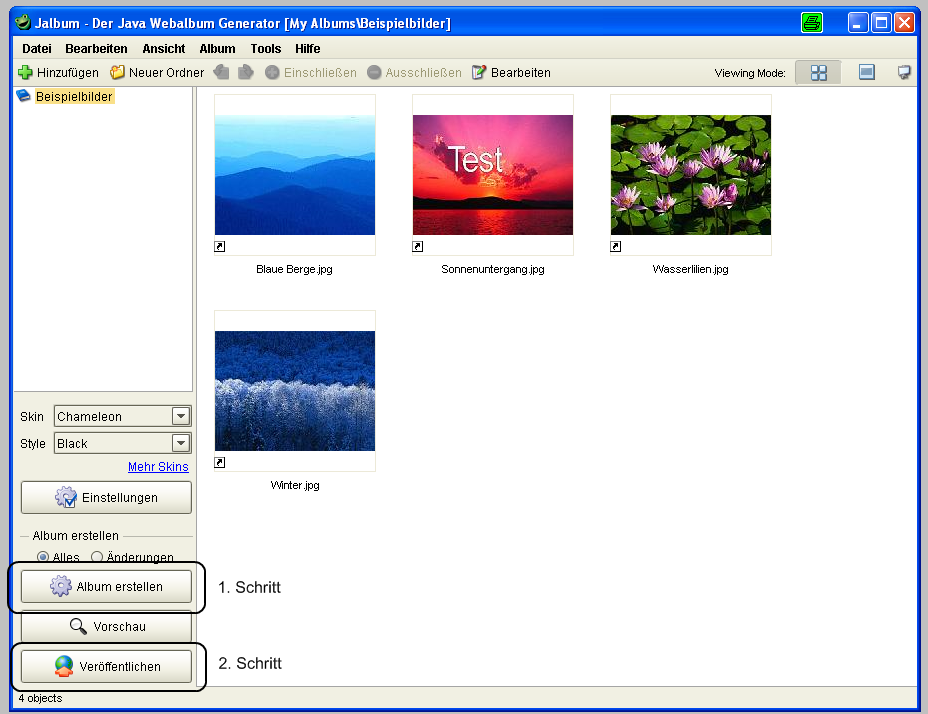Image resolution: width=928 pixels, height=714 pixels.
Task: Follow the Mehr Skins link
Action: click(x=158, y=467)
